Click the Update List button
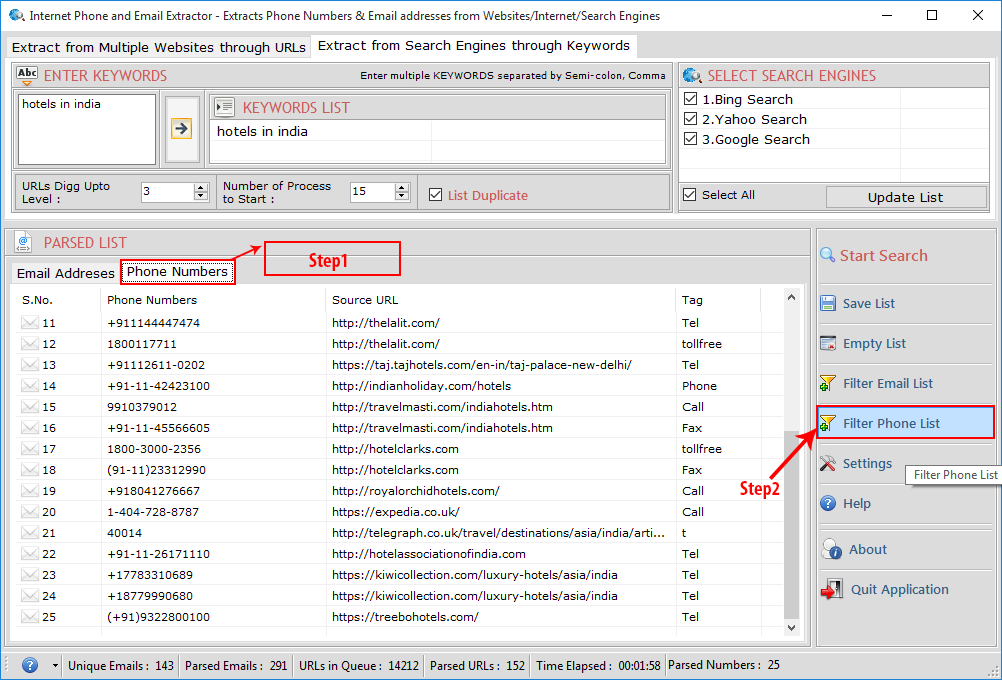The width and height of the screenshot is (1002, 680). coord(906,197)
